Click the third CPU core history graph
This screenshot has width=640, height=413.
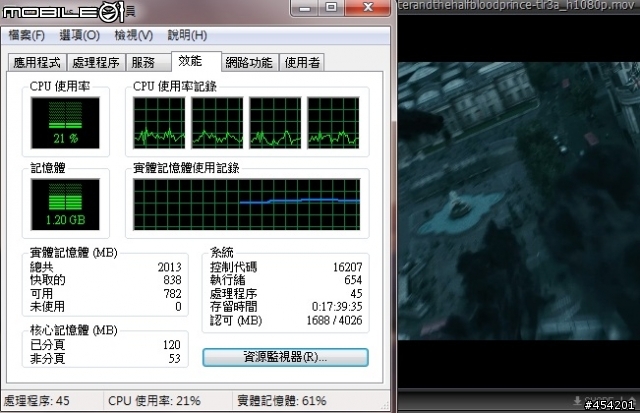pyautogui.click(x=275, y=123)
